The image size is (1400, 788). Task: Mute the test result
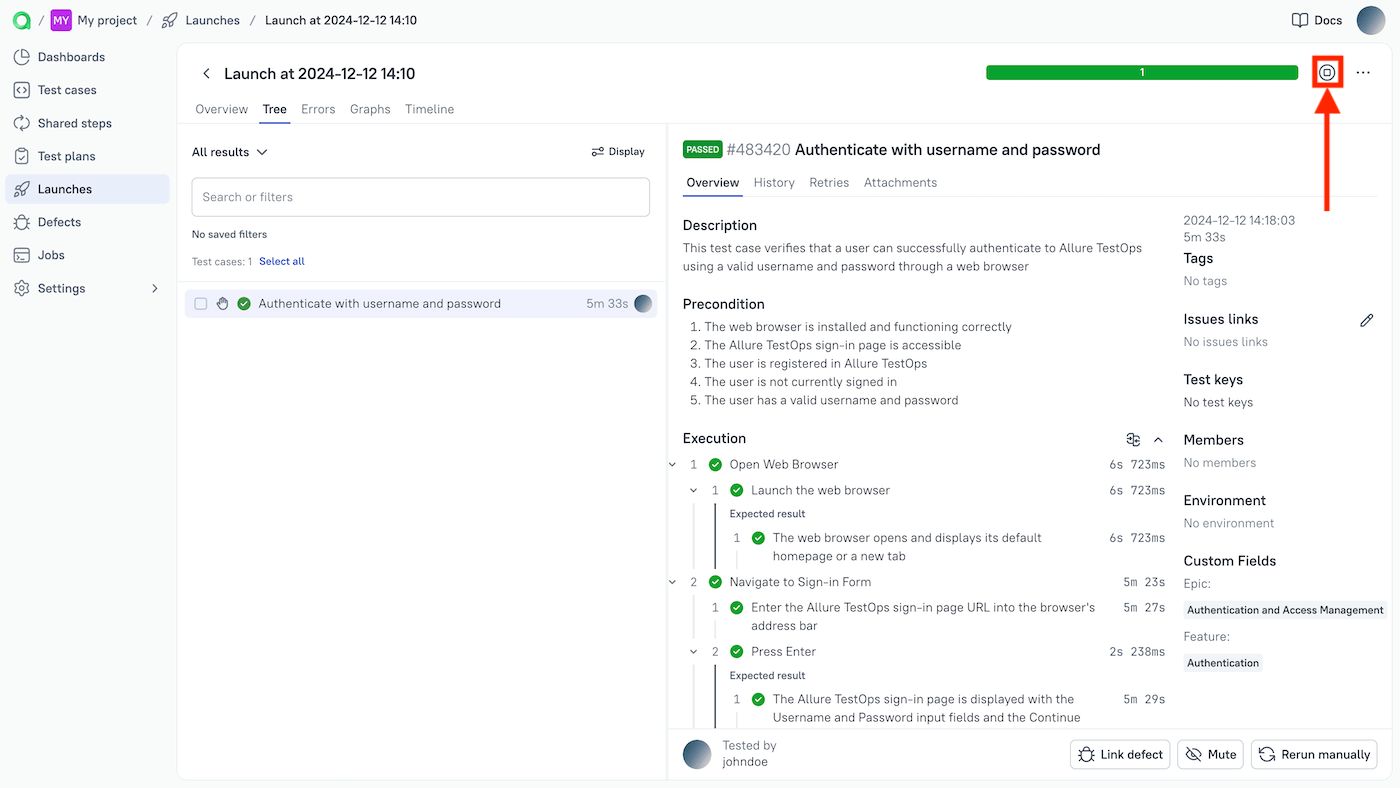(x=1210, y=755)
